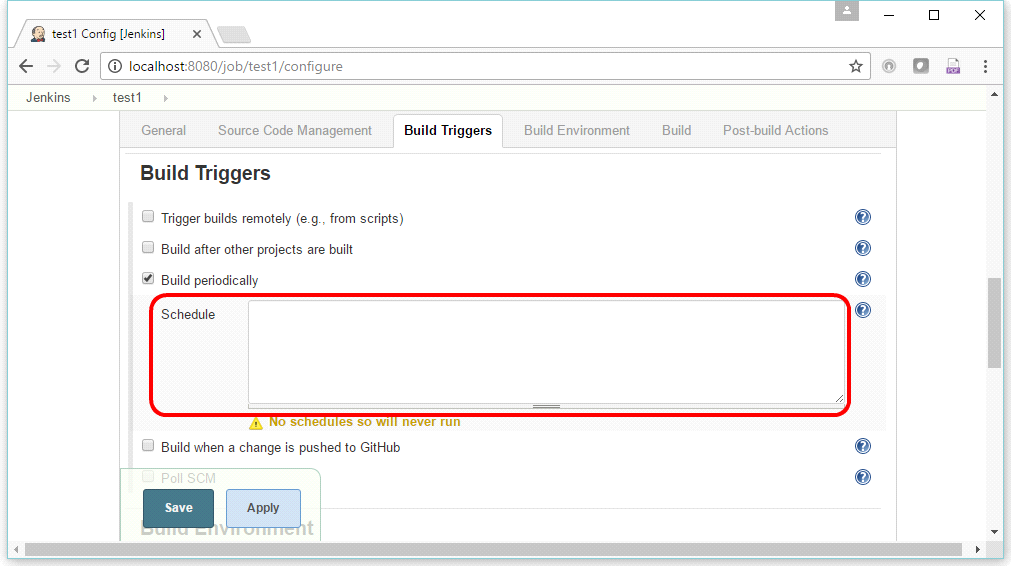Check Build after other projects are built
This screenshot has height=566, width=1011.
[x=148, y=248]
